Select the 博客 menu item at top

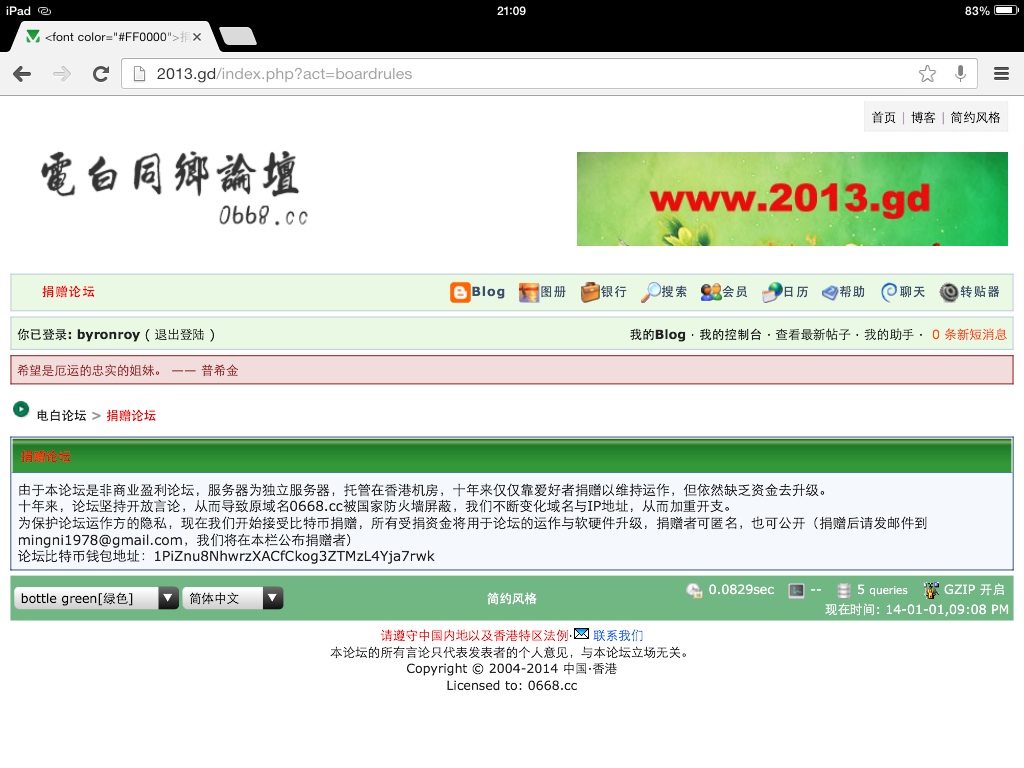[923, 117]
